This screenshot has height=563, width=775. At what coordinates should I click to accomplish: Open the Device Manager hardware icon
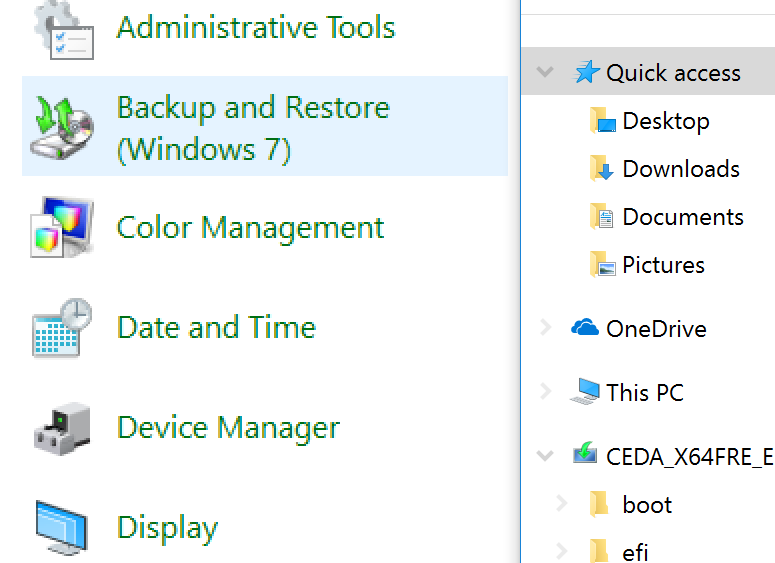coord(62,429)
